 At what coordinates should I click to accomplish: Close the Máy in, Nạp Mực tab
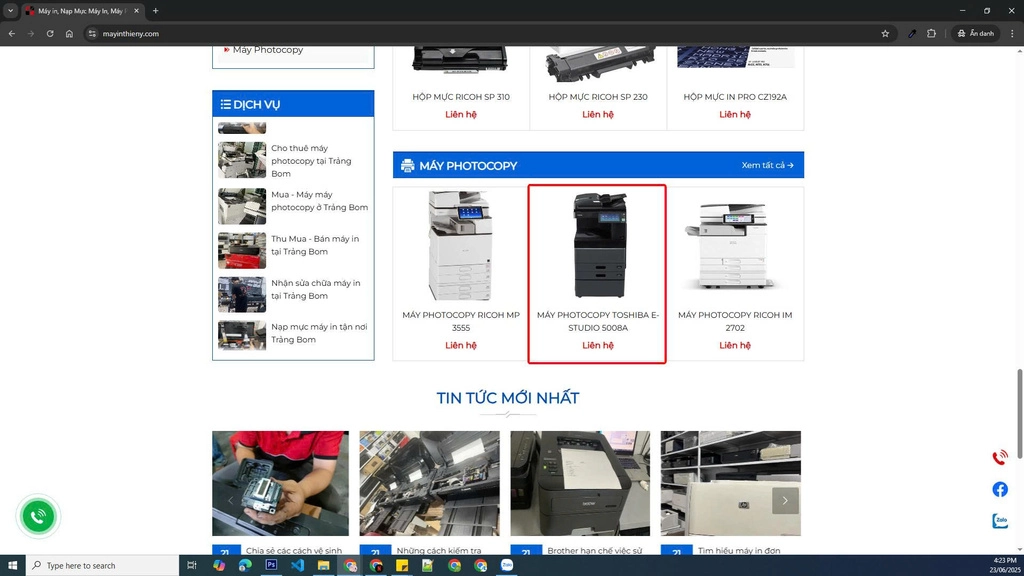tap(136, 10)
